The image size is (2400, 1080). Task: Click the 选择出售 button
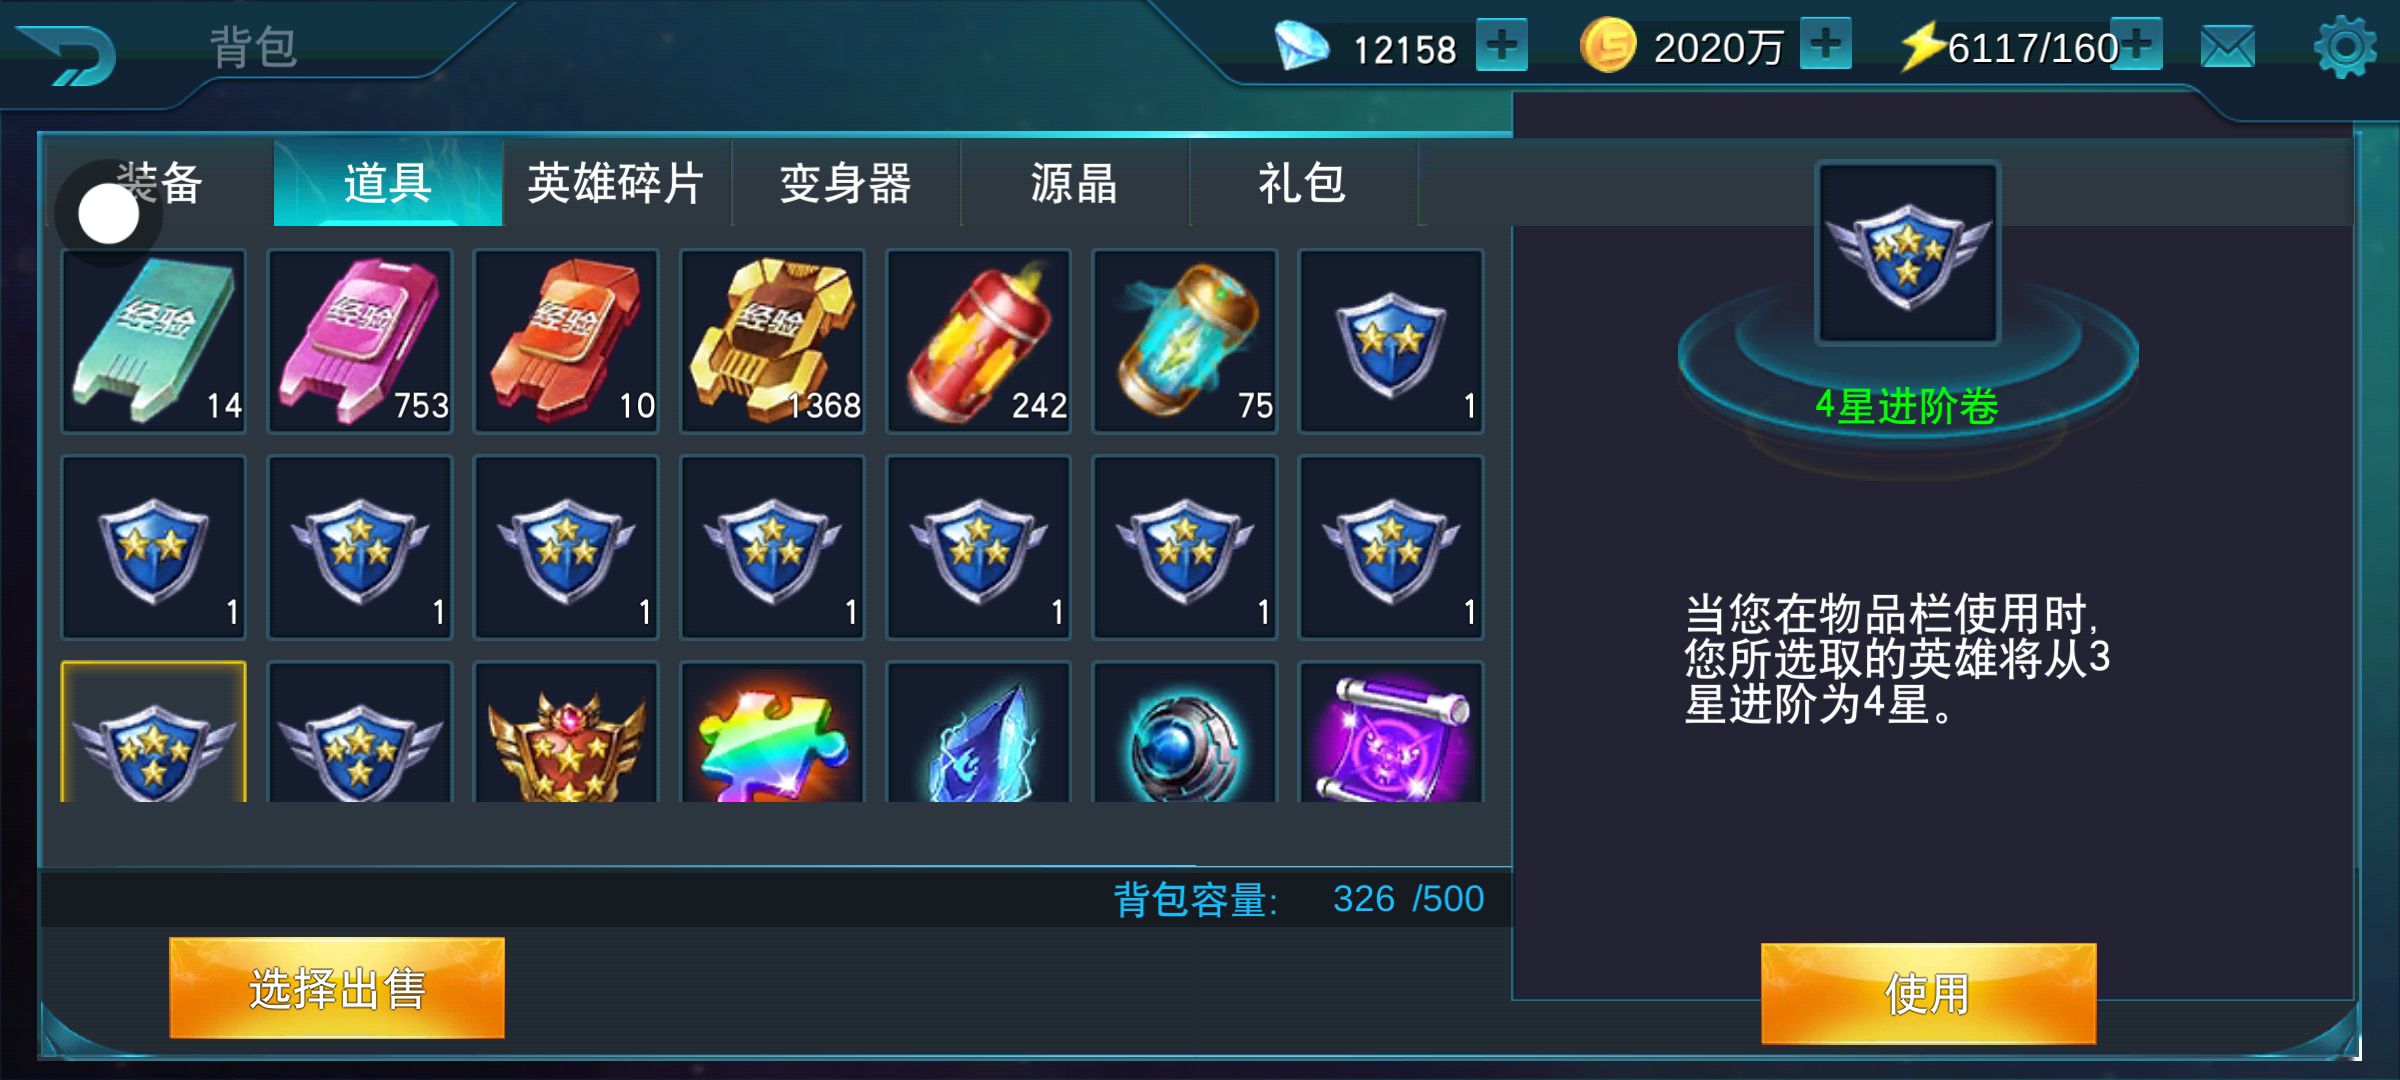[x=337, y=988]
